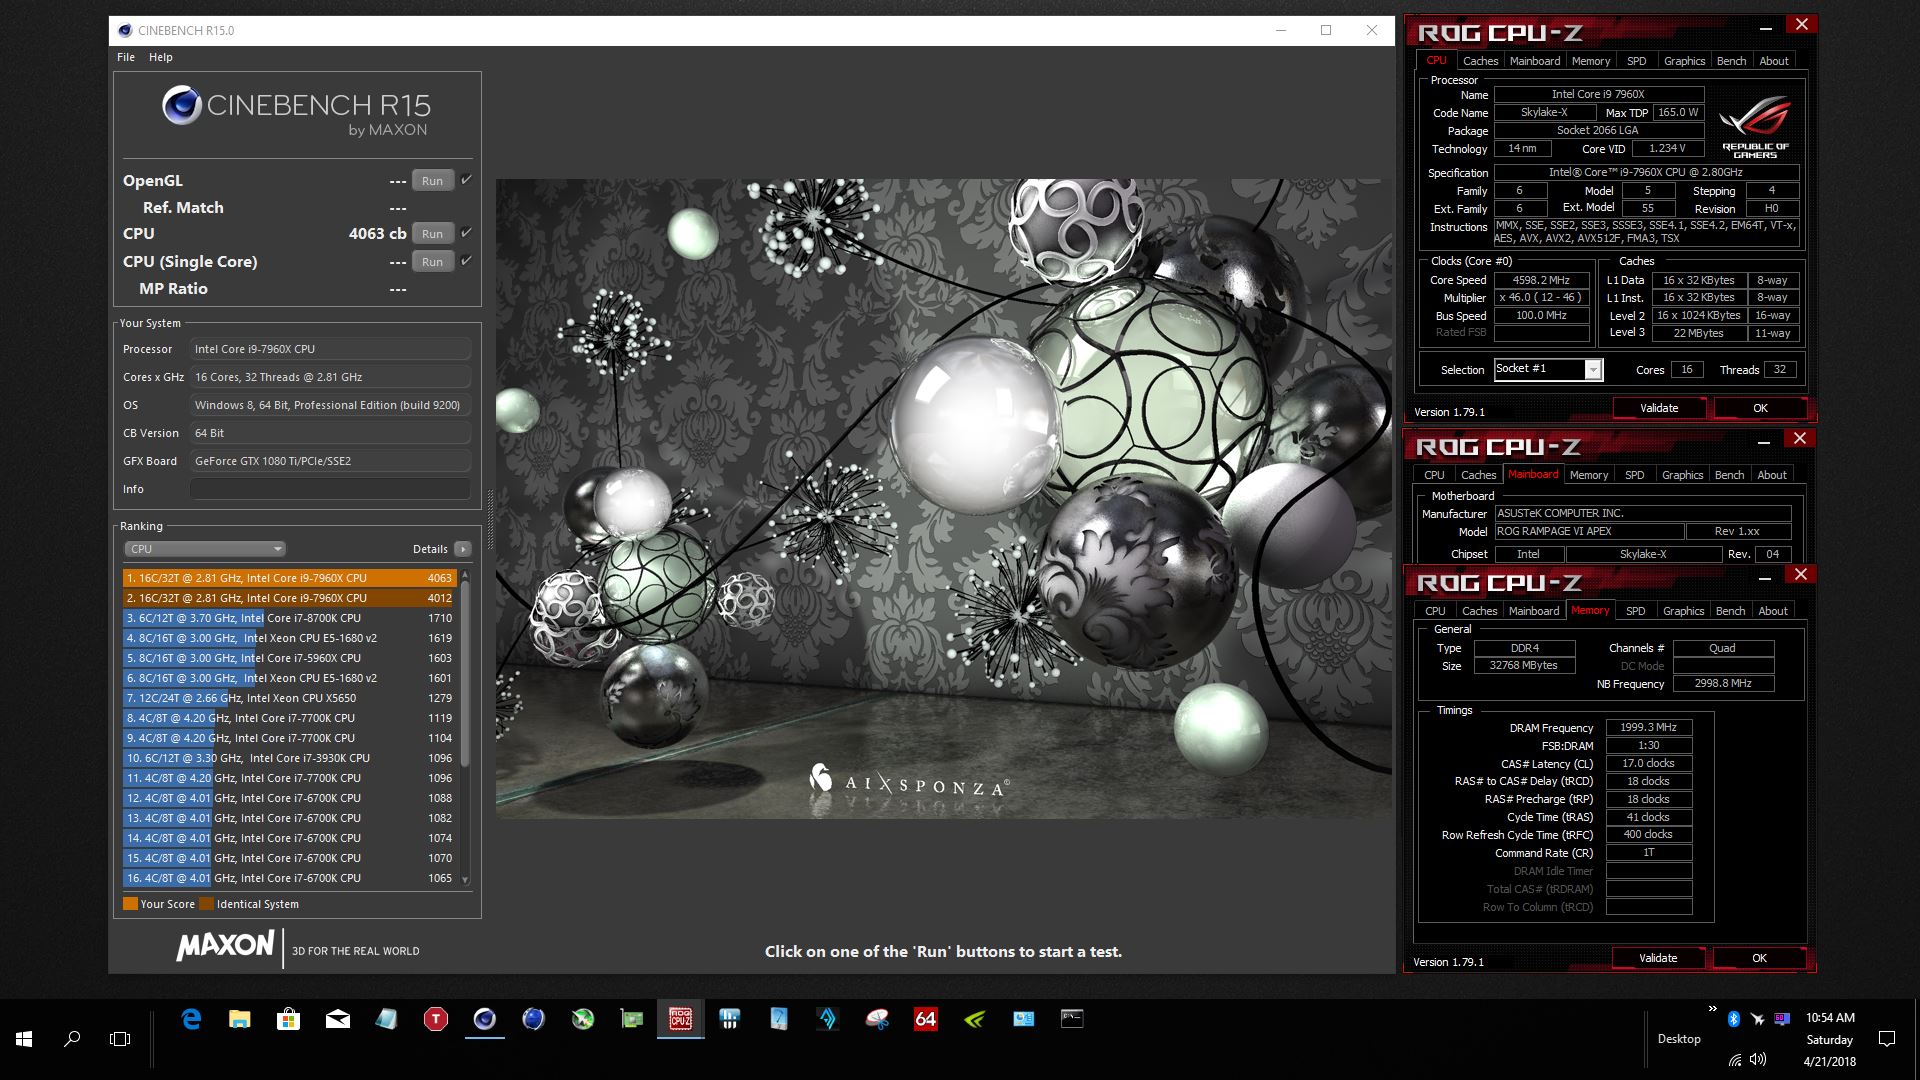This screenshot has width=1920, height=1080.
Task: Expand ranking Details arrow
Action: pyautogui.click(x=463, y=549)
